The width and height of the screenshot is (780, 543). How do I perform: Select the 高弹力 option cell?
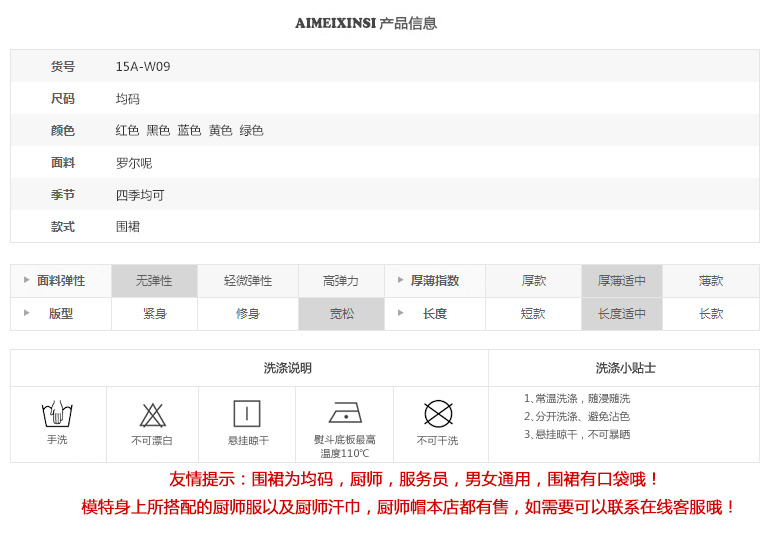point(341,281)
